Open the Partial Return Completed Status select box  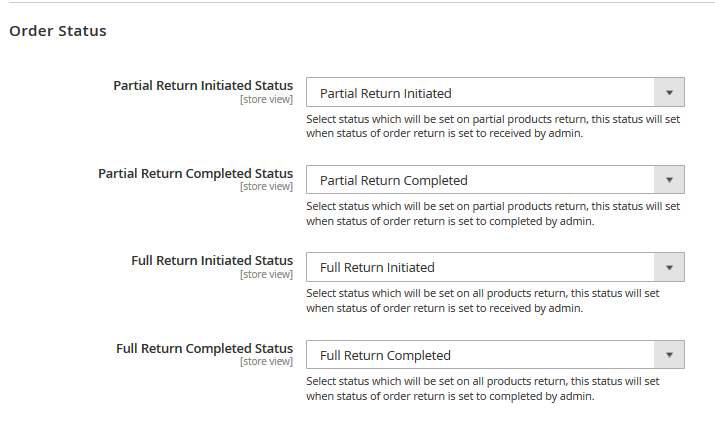[x=495, y=180]
